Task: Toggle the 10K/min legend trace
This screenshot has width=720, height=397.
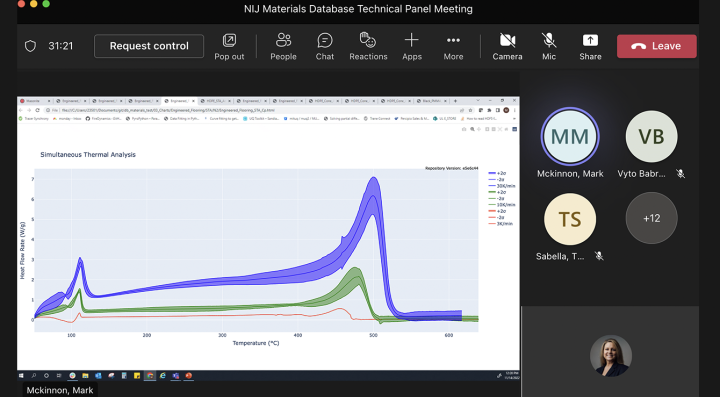Action: (501, 205)
